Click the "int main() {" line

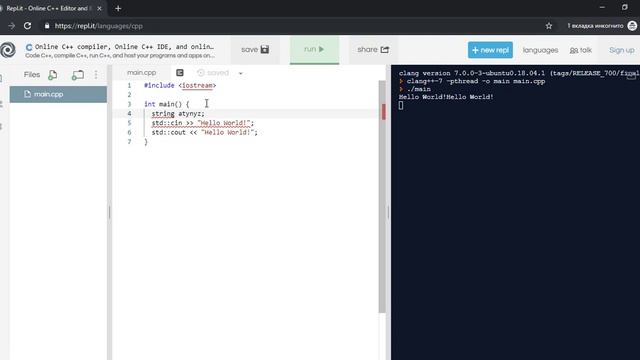(x=167, y=104)
